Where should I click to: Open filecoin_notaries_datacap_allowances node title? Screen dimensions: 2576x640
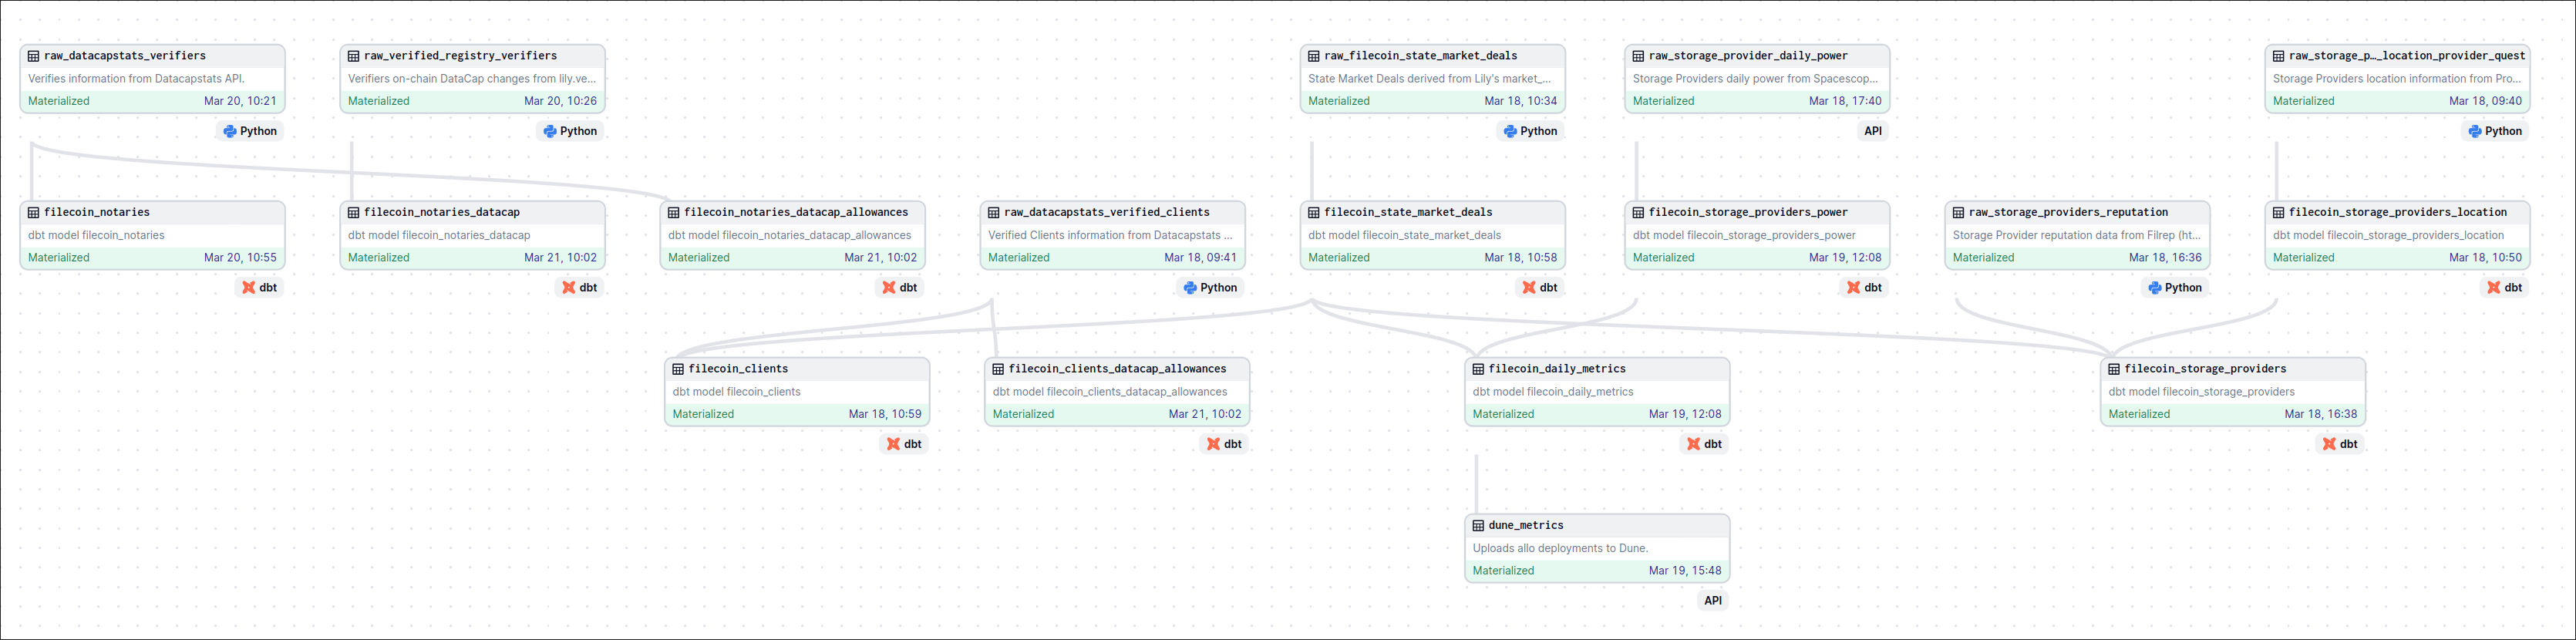coord(795,213)
